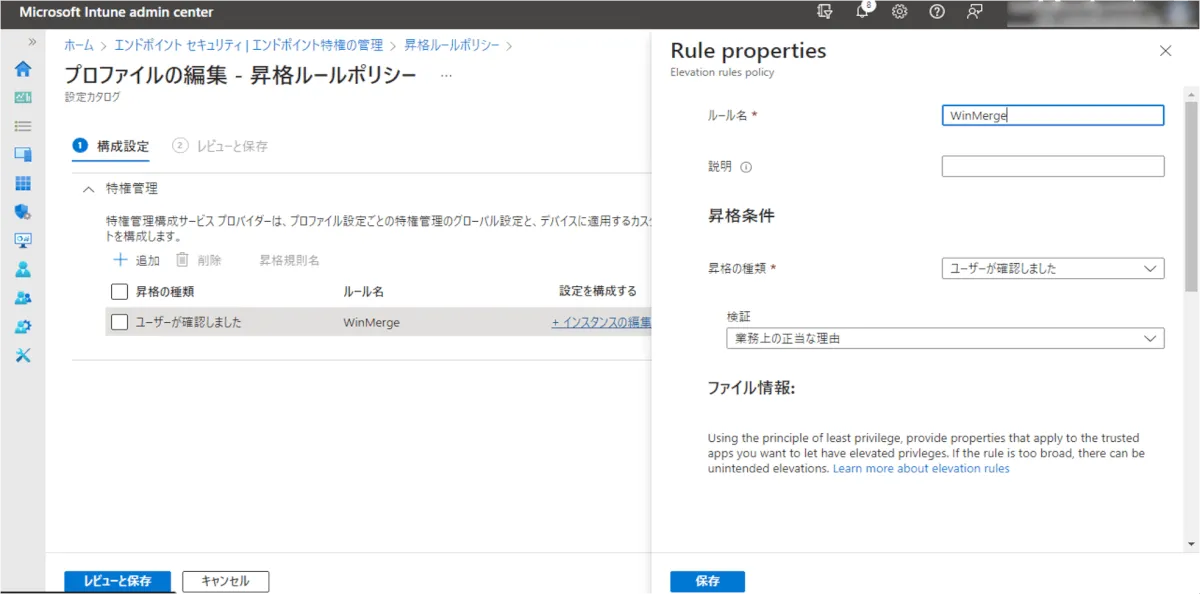Click ユーザーが確認しました cell in table
Viewport: 1200px width, 594px height.
pos(189,322)
